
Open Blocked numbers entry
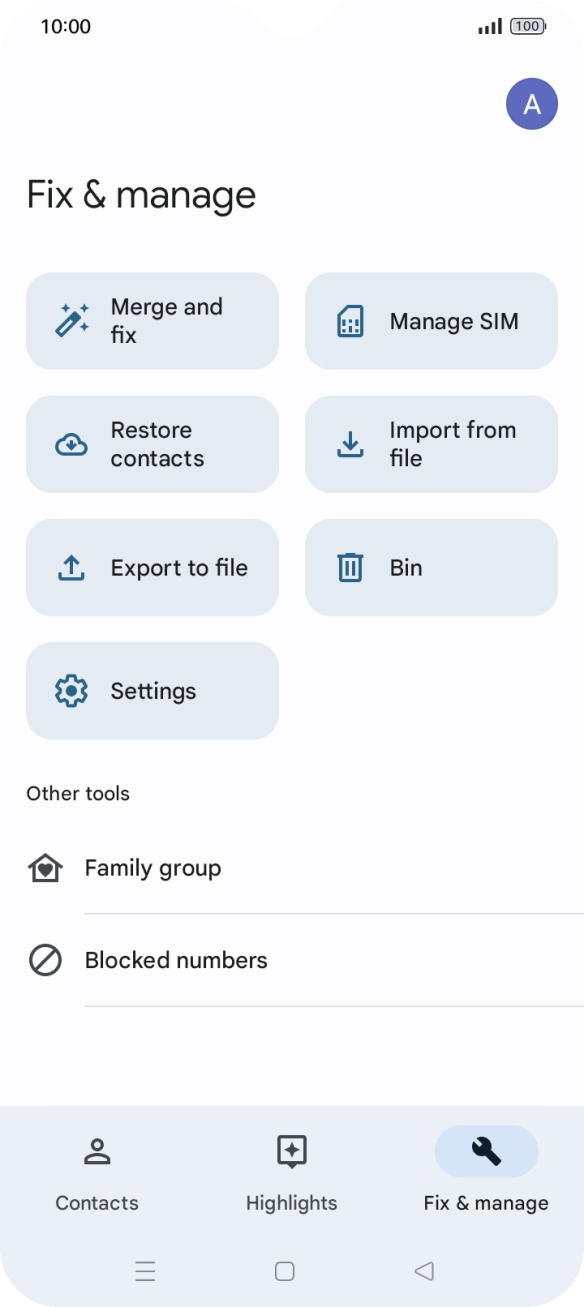tap(292, 961)
